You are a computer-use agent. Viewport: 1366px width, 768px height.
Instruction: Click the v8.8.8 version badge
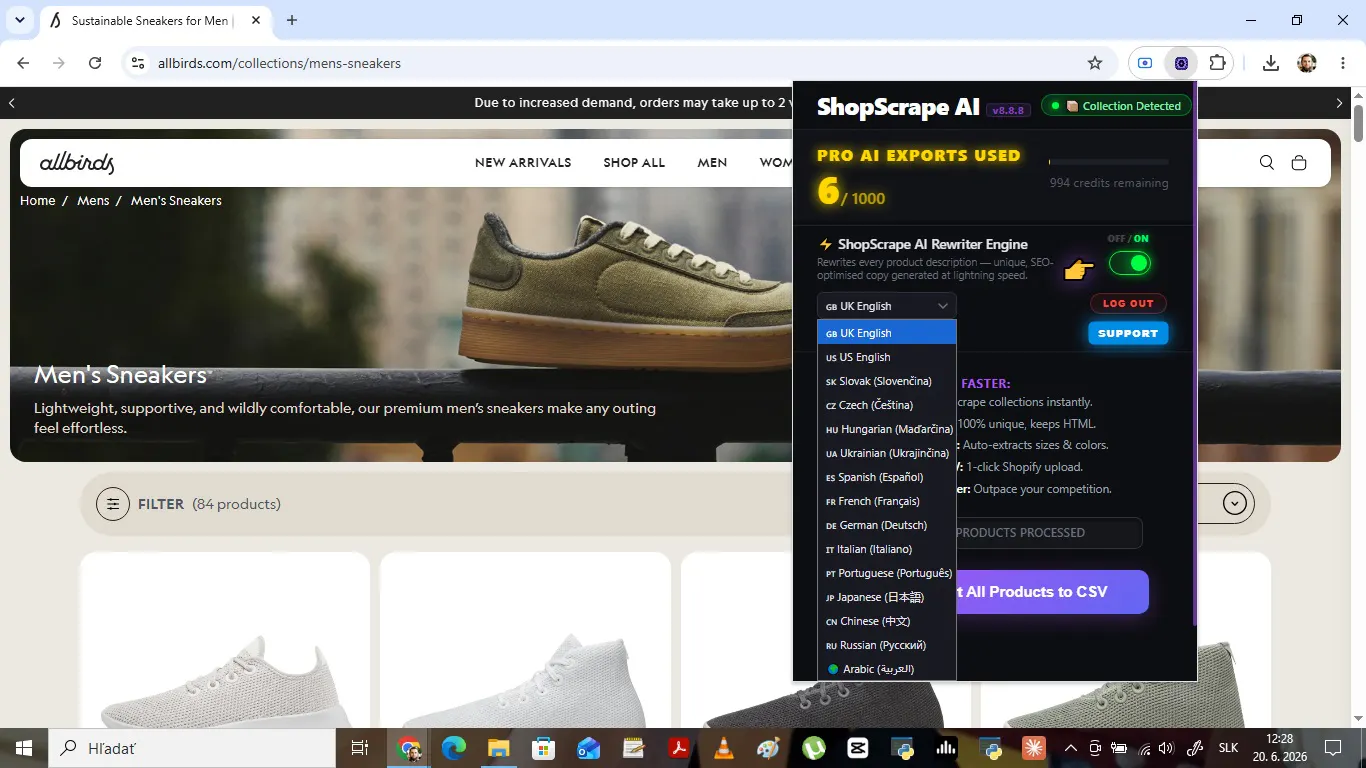tap(1008, 110)
